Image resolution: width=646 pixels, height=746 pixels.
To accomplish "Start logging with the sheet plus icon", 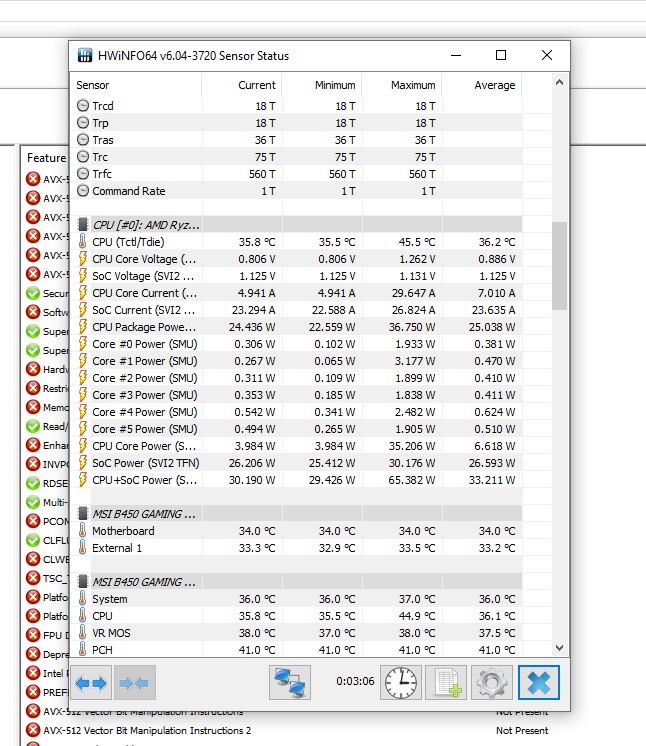I will pos(446,683).
